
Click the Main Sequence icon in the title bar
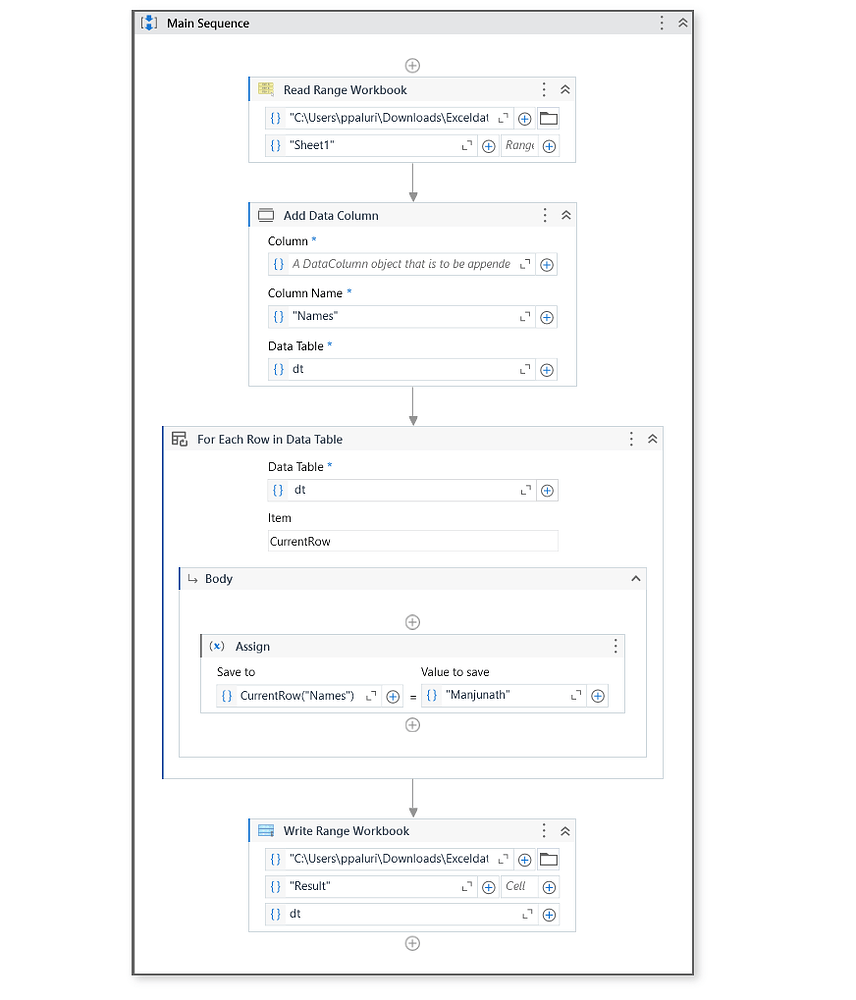[148, 22]
